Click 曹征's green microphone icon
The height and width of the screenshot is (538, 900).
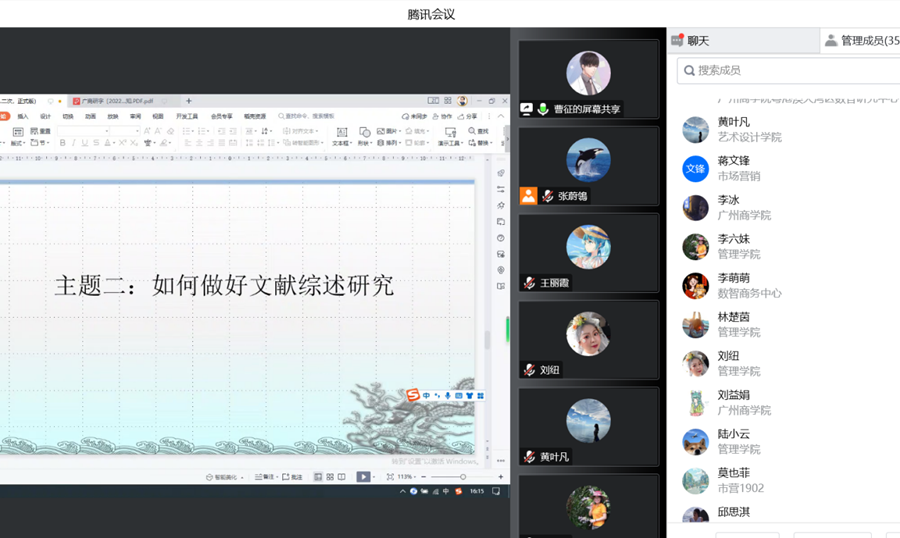pyautogui.click(x=543, y=109)
